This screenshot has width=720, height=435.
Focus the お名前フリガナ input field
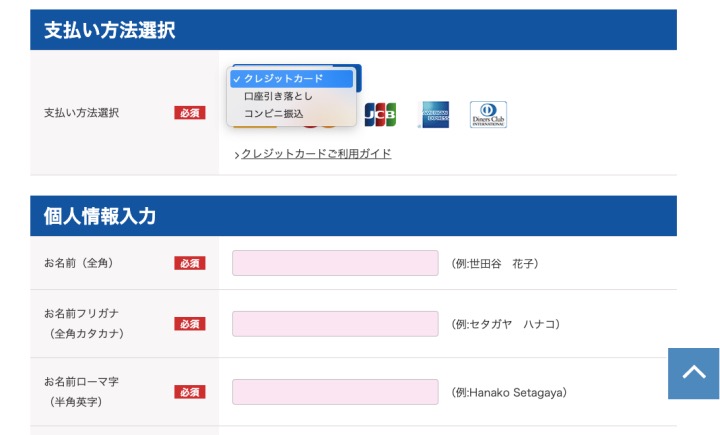point(335,323)
